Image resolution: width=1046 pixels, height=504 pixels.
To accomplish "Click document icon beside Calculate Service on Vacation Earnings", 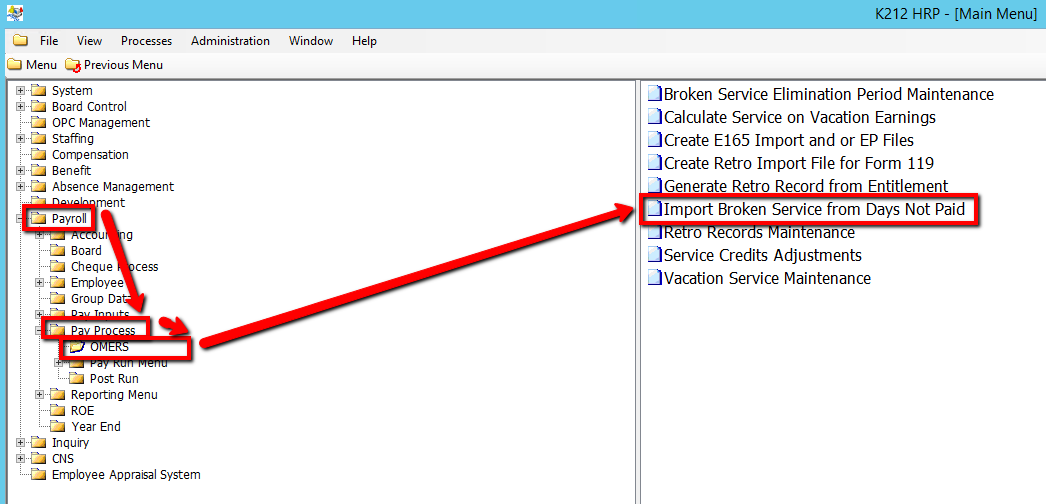I will pyautogui.click(x=655, y=117).
